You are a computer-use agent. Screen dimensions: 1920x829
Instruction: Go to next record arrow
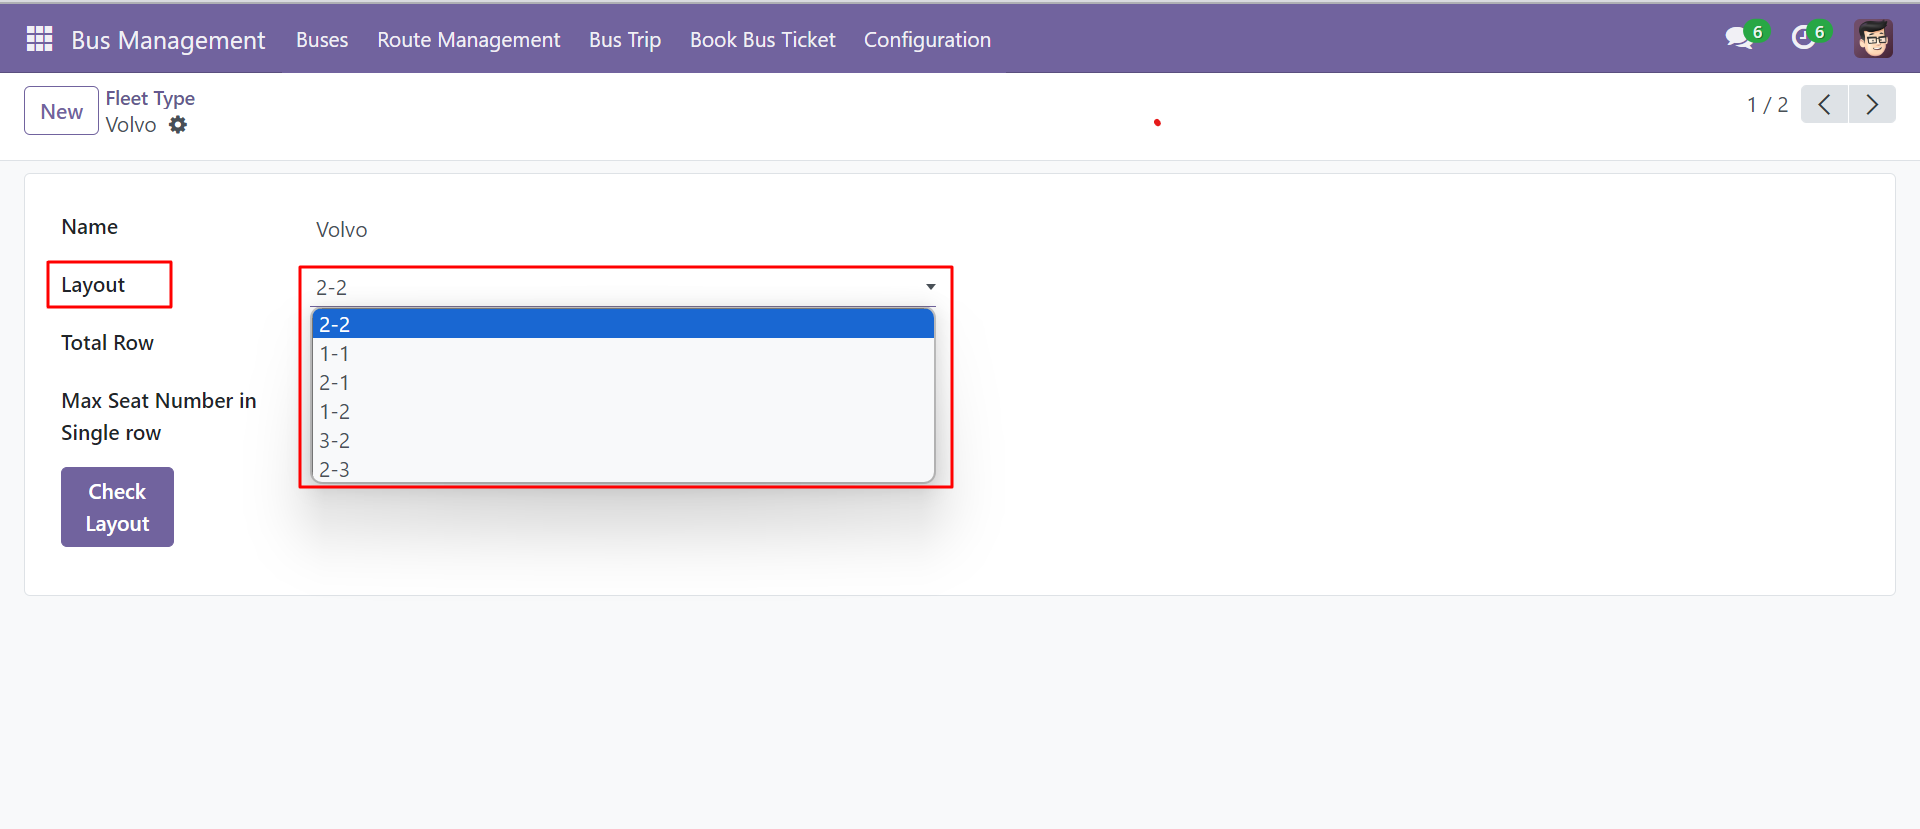click(x=1872, y=104)
